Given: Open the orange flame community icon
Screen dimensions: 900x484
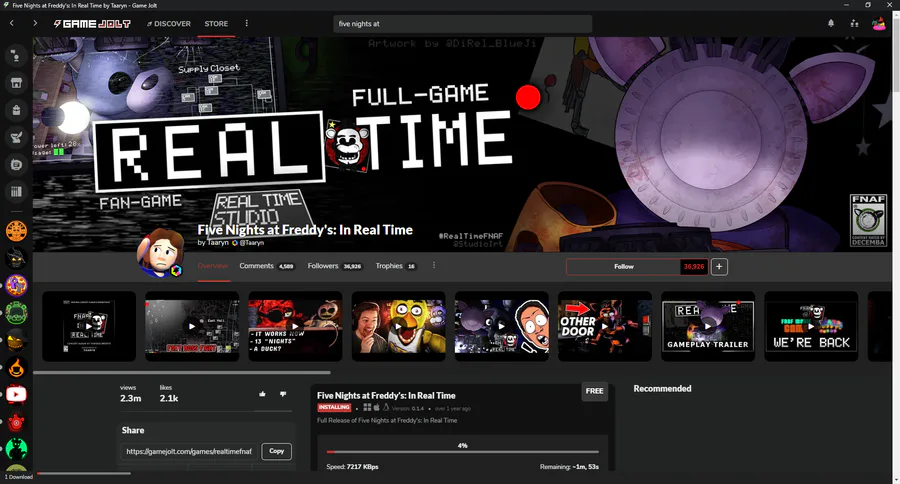Looking at the screenshot, I should tap(16, 367).
